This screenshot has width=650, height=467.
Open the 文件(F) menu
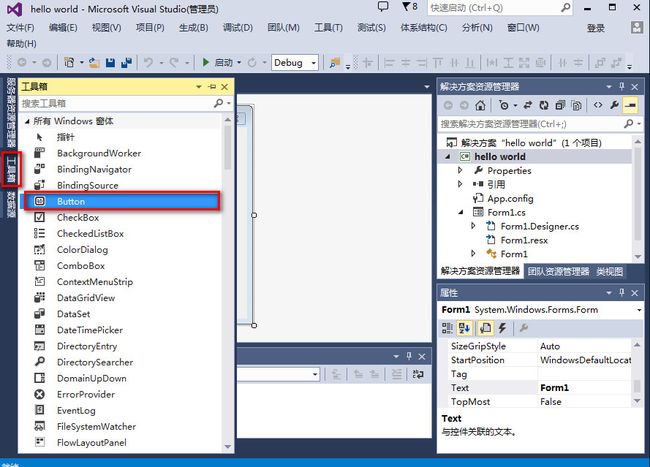click(x=20, y=28)
